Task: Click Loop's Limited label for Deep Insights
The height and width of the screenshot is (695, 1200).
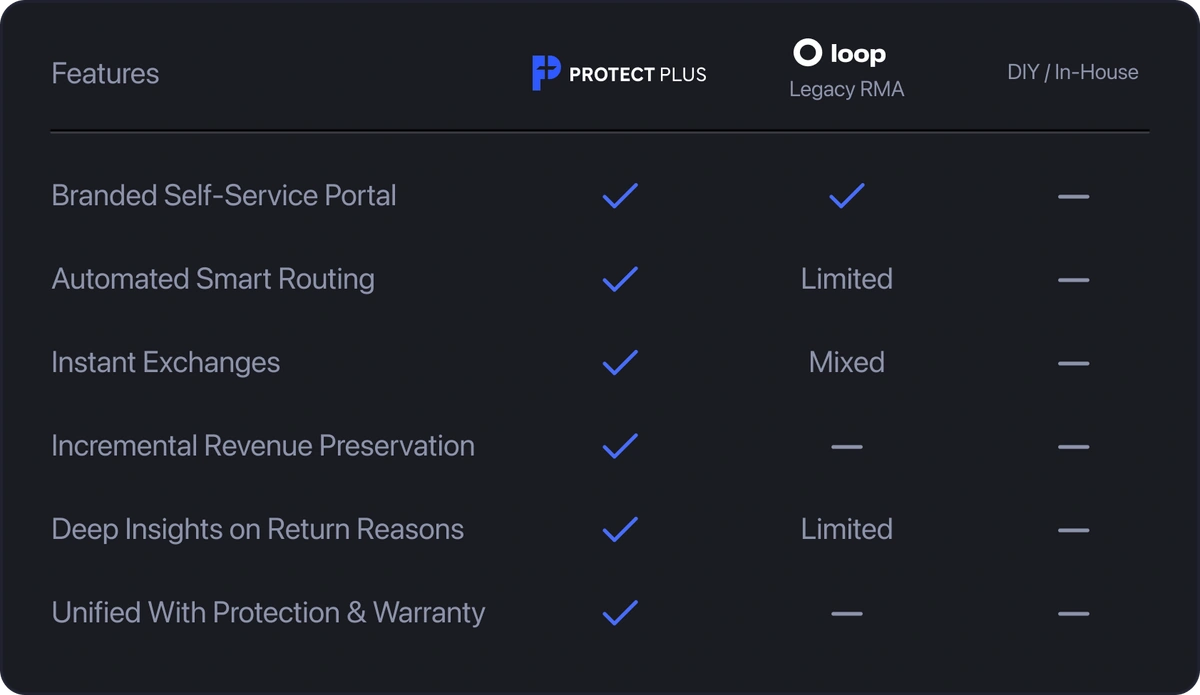Action: pos(847,529)
